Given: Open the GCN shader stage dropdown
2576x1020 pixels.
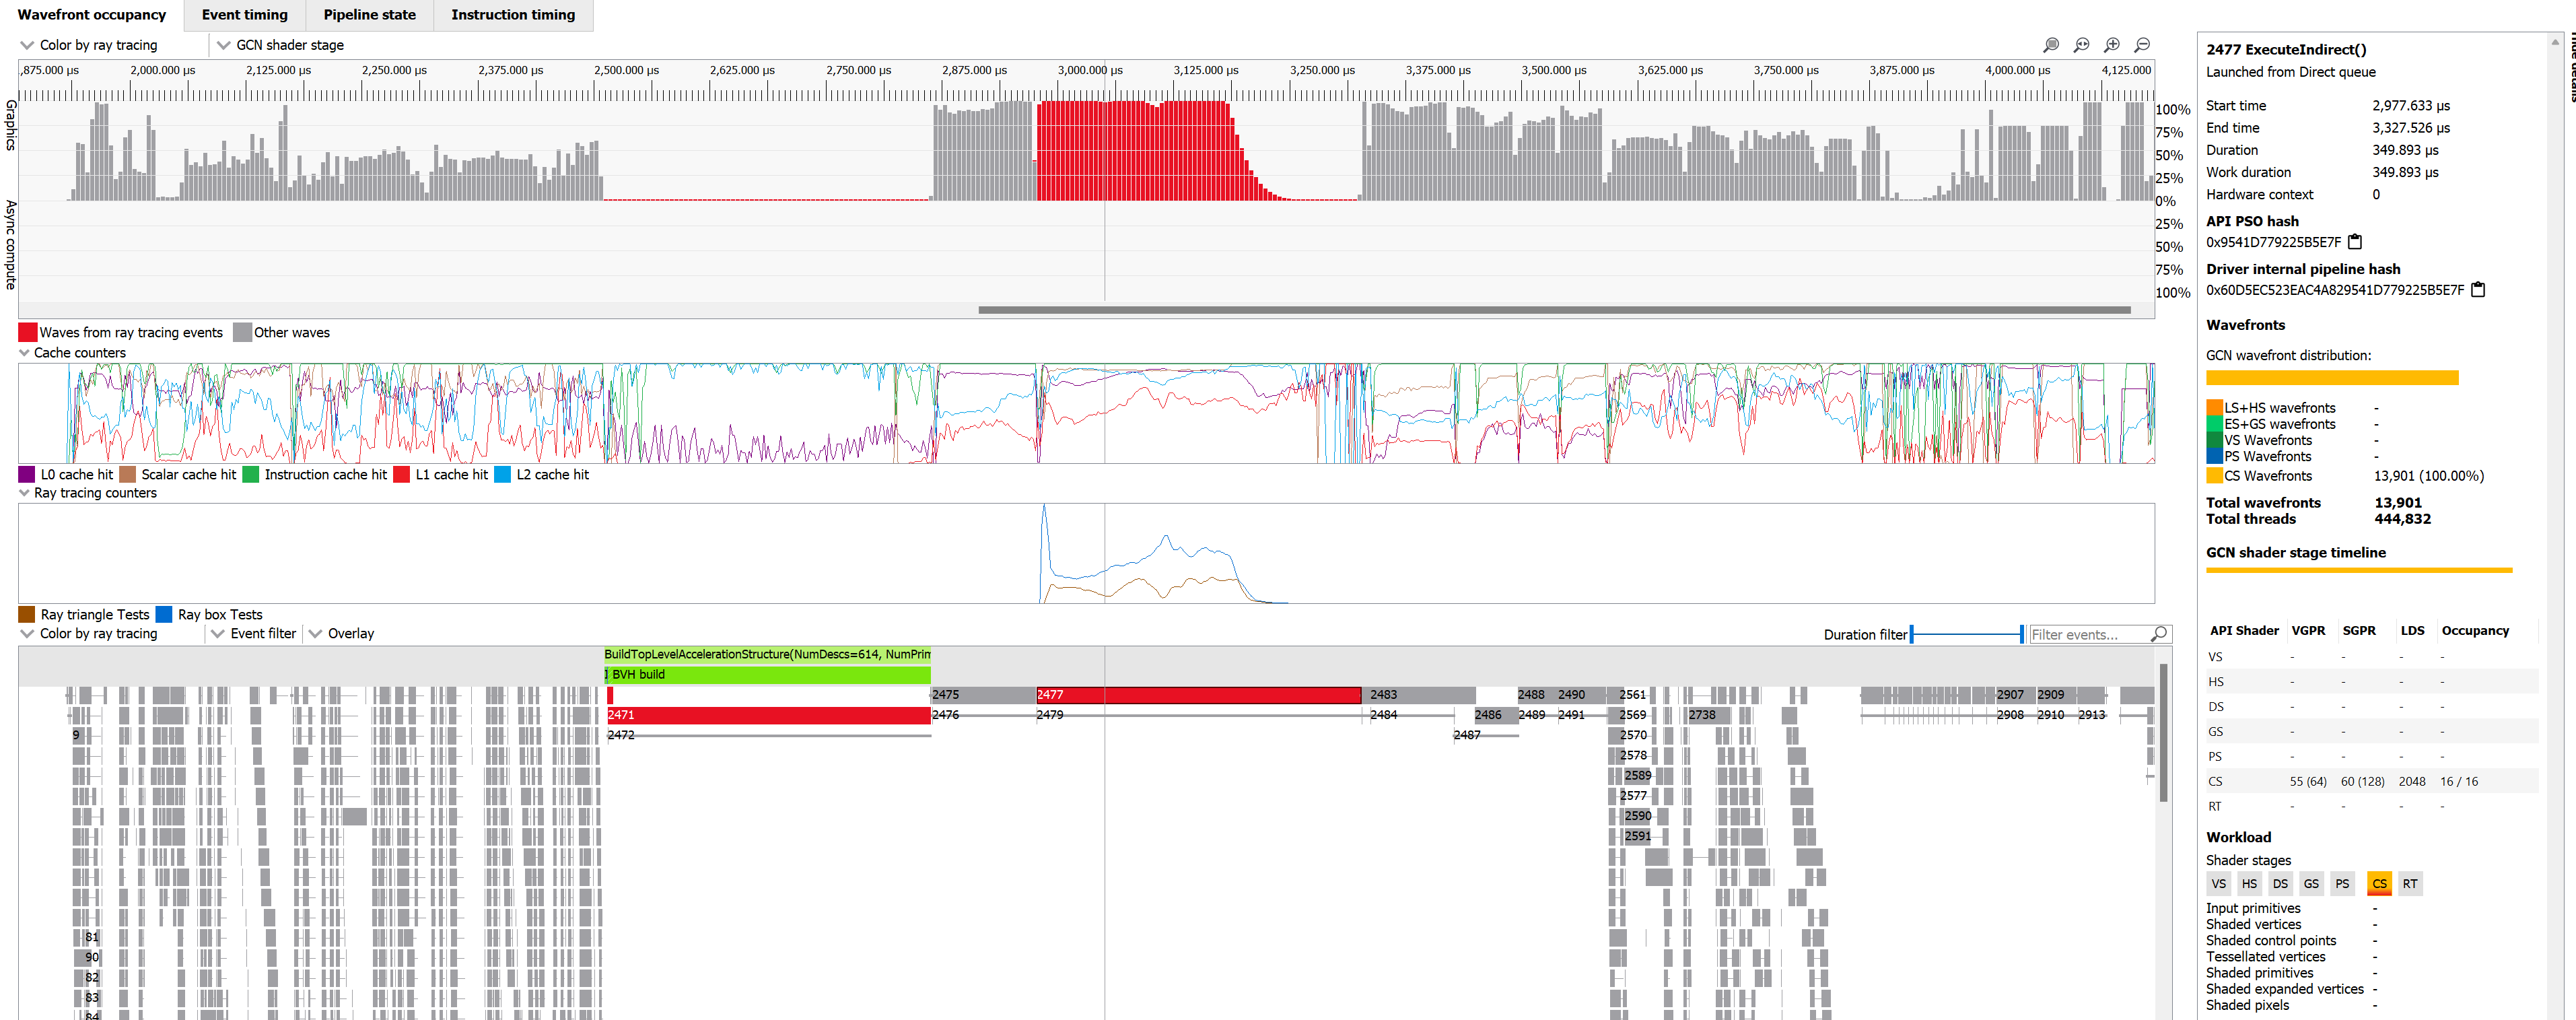Looking at the screenshot, I should point(281,45).
